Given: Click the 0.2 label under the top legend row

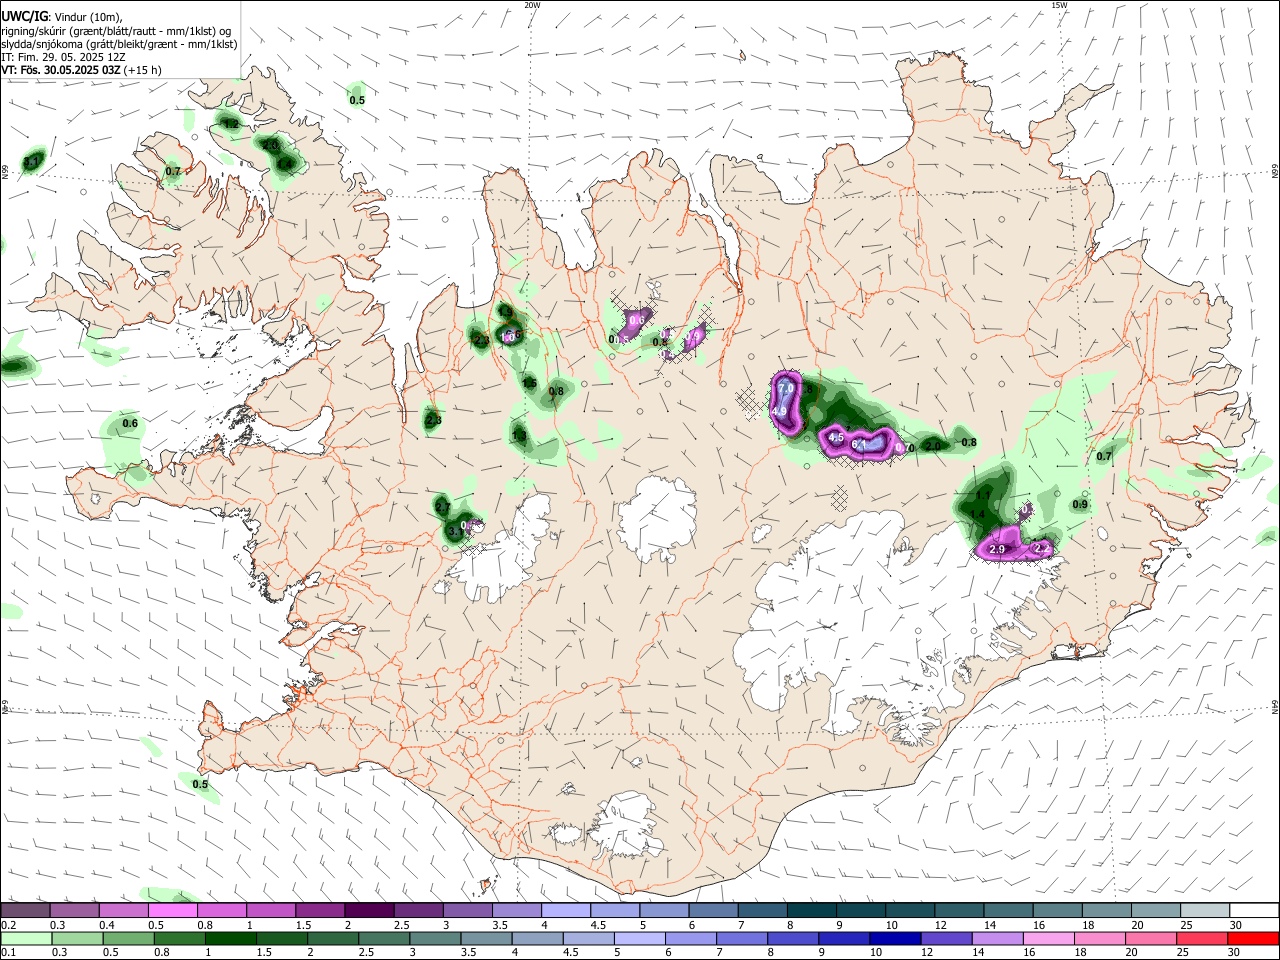Looking at the screenshot, I should tap(8, 925).
